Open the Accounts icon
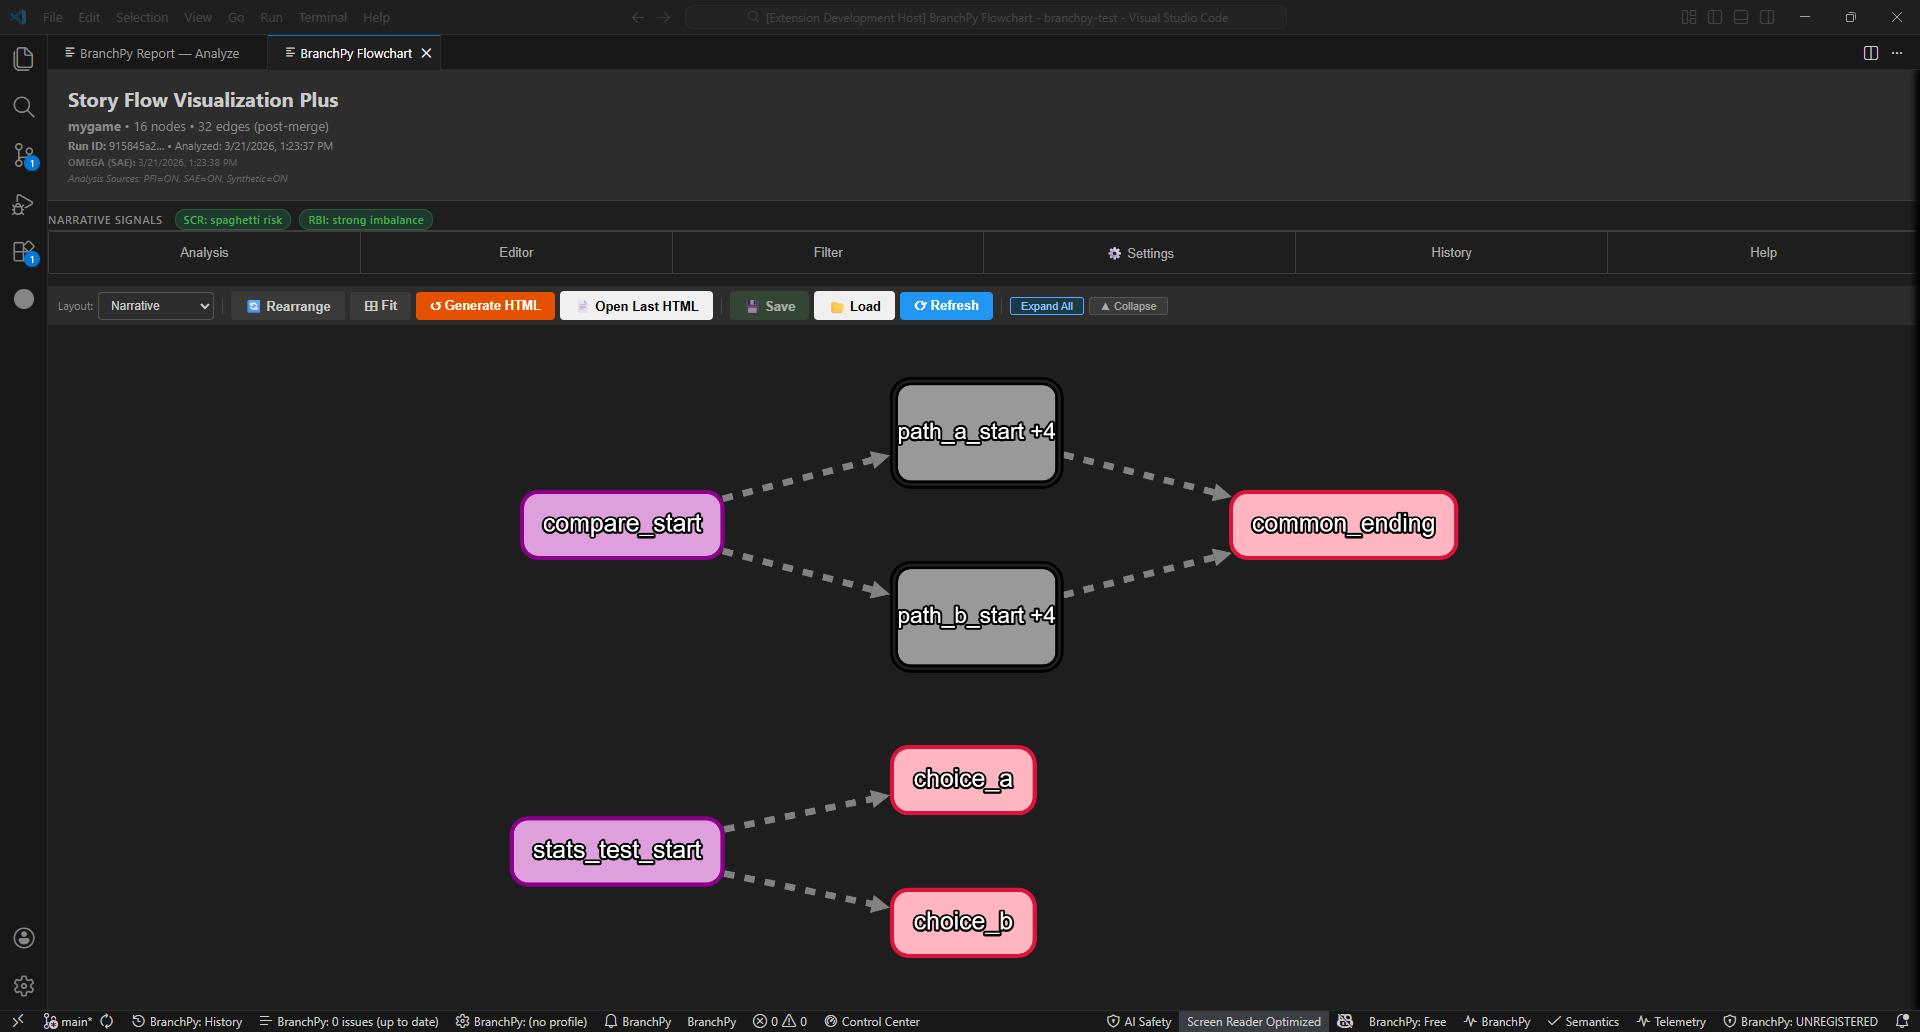 (x=24, y=938)
